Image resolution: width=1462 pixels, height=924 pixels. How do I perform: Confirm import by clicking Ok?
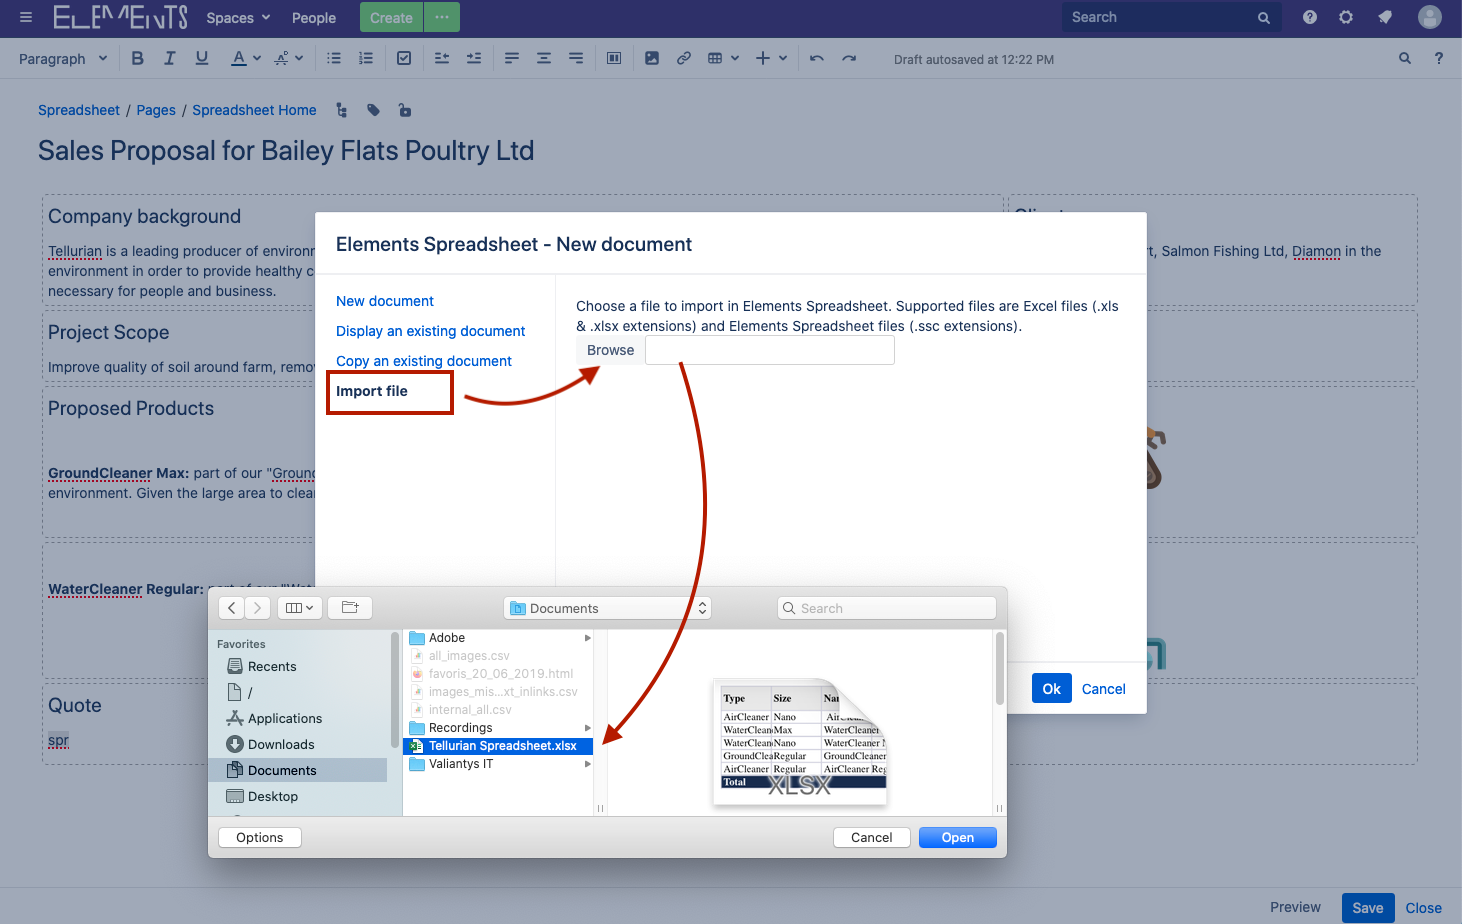[1051, 688]
